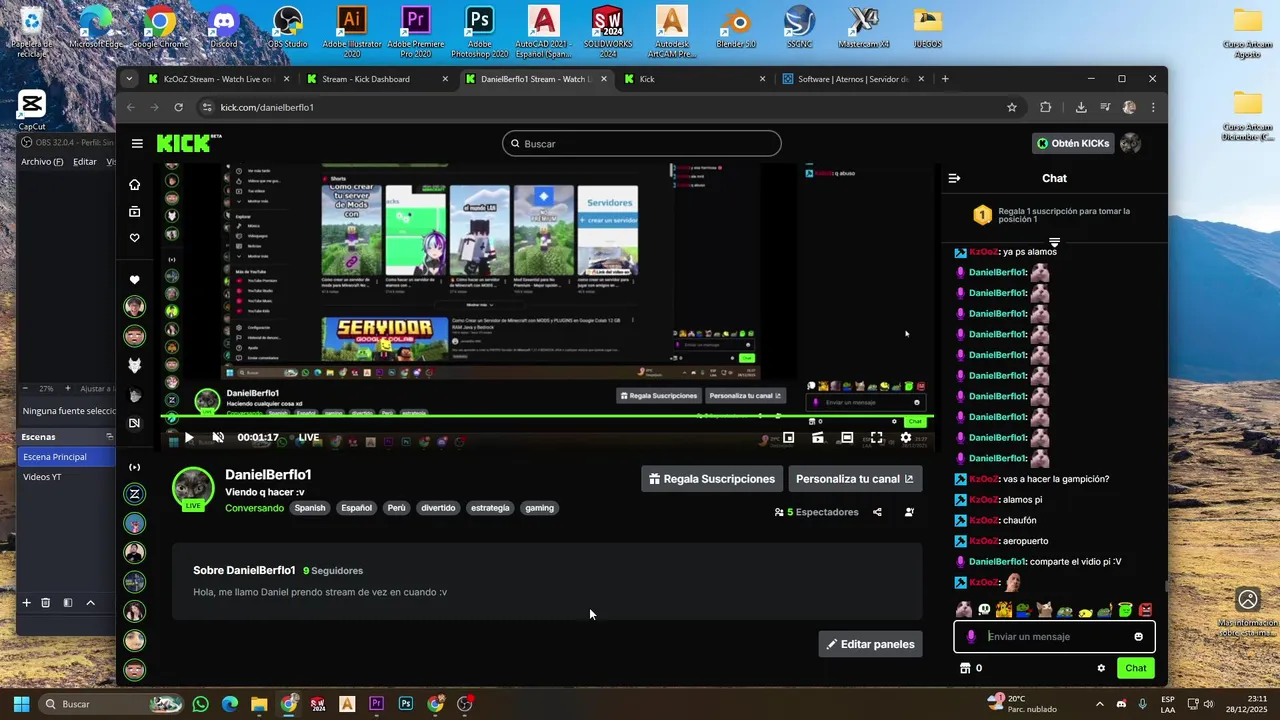Open WhatsApp from the taskbar
This screenshot has height=720, width=1280.
tap(200, 704)
